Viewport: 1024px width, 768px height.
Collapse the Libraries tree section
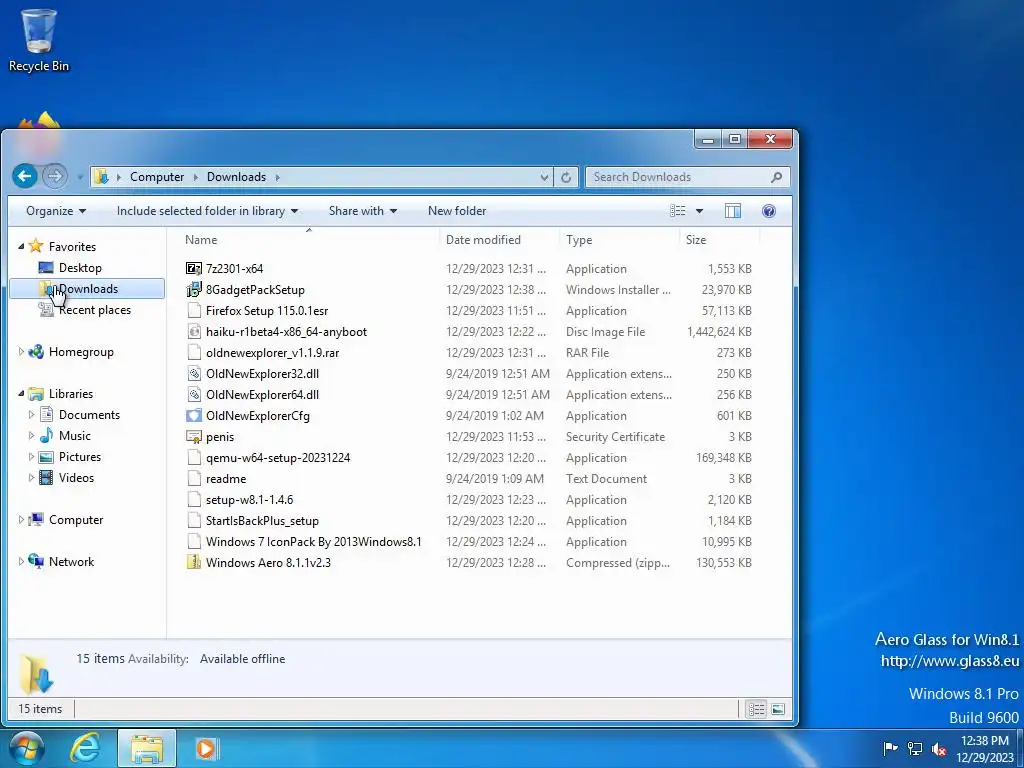tap(21, 394)
